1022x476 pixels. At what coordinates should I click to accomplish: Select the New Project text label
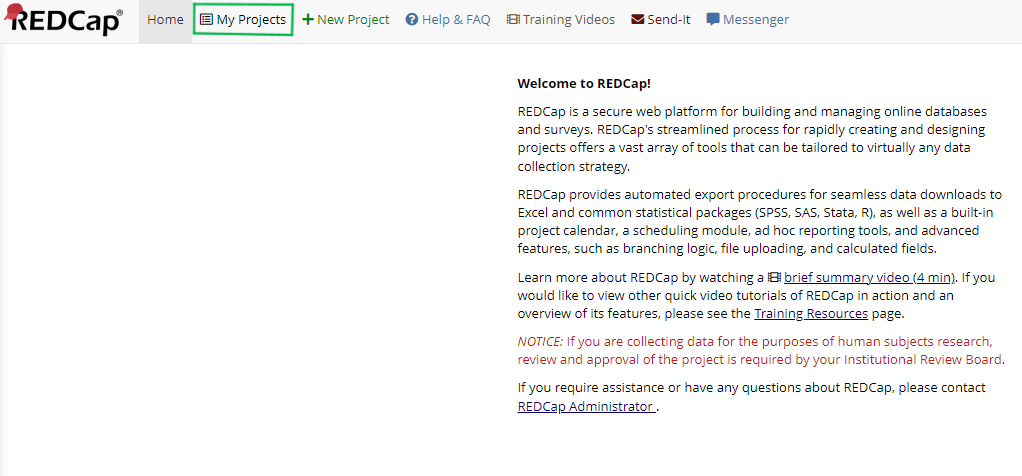coord(353,20)
